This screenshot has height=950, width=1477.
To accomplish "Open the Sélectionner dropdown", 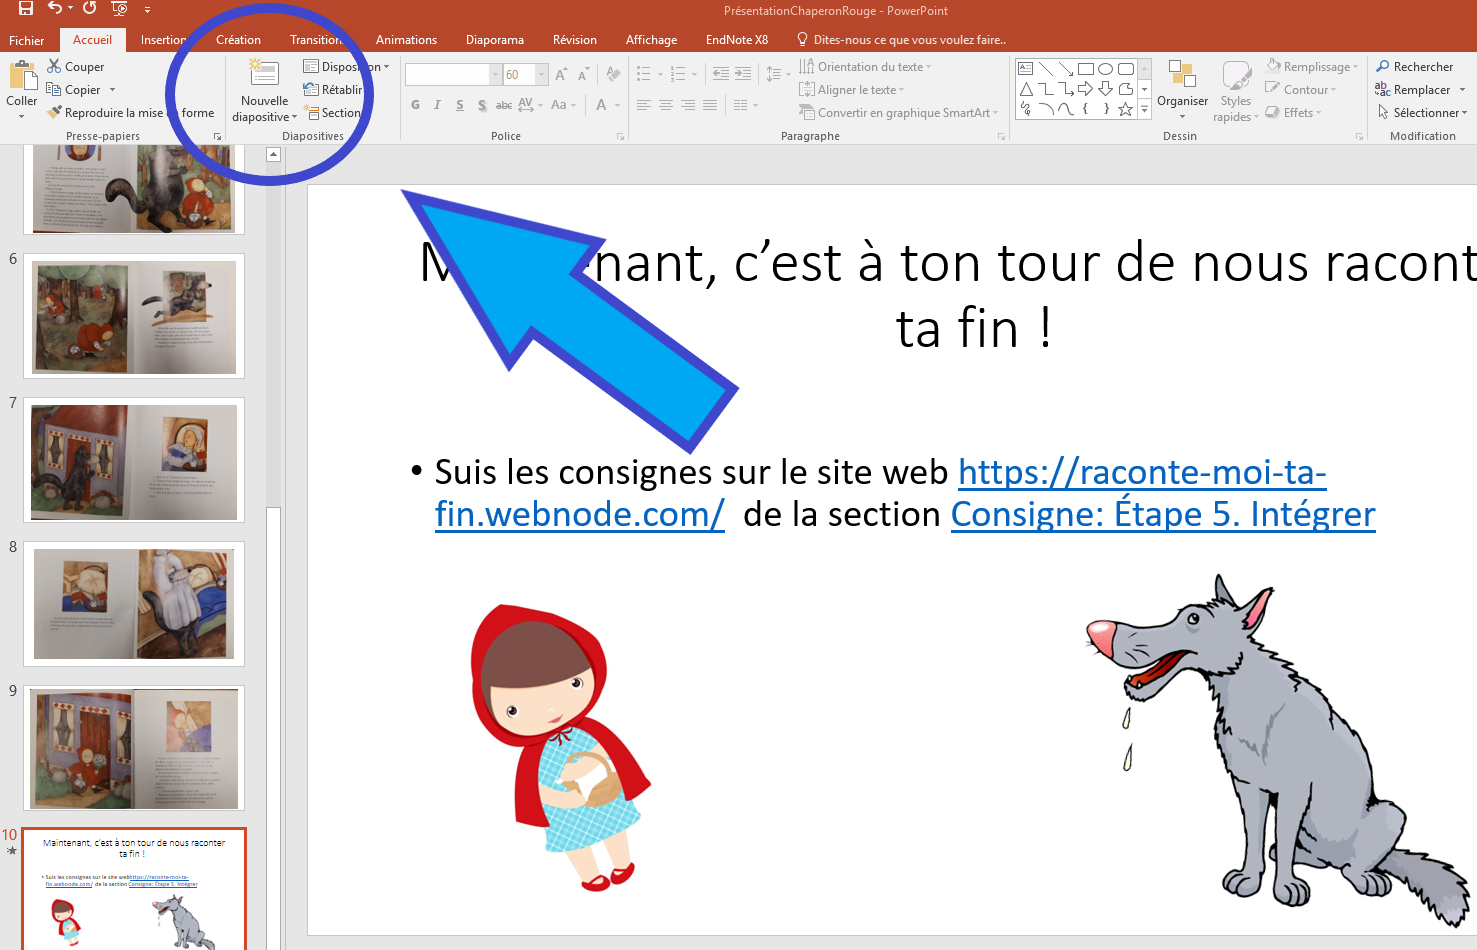I will click(x=1422, y=113).
